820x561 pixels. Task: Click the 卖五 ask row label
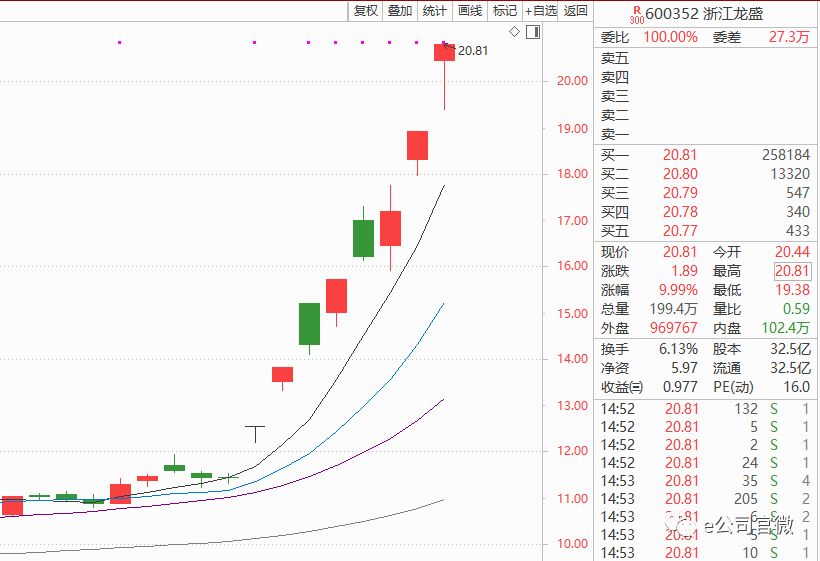point(614,58)
